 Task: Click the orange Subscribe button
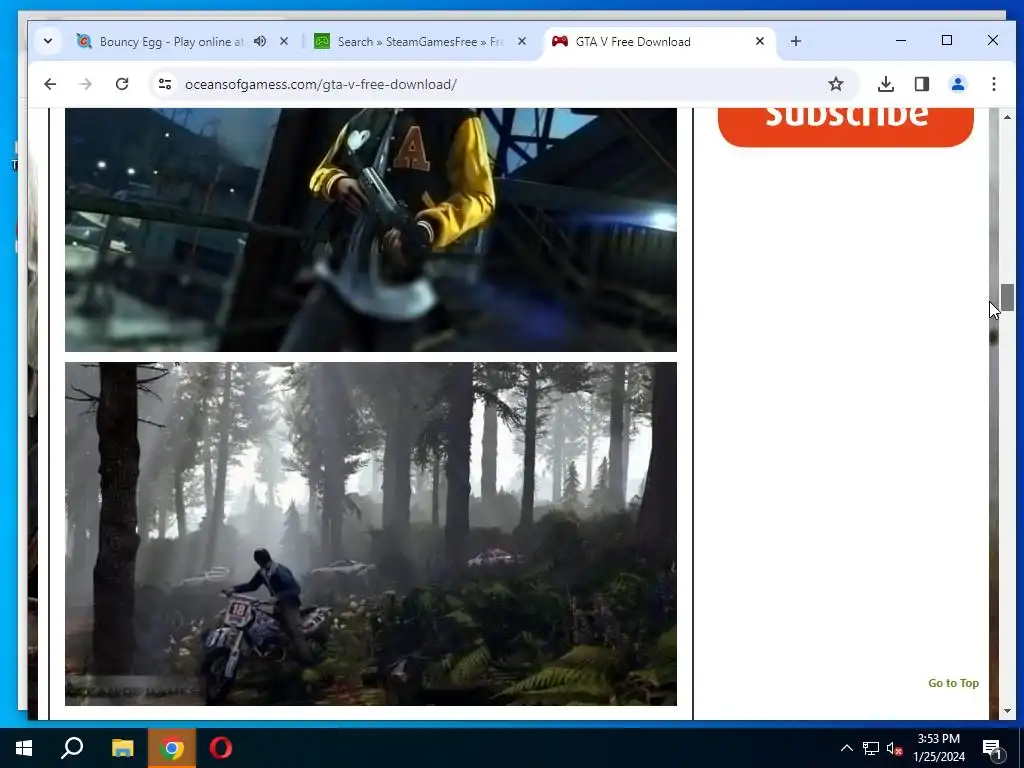click(x=846, y=127)
